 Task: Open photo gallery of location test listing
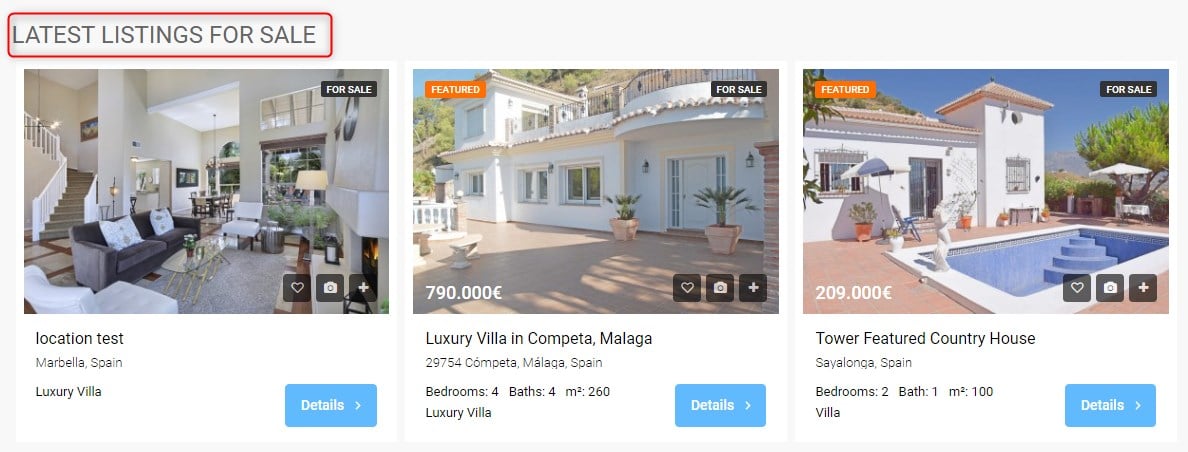pos(330,288)
